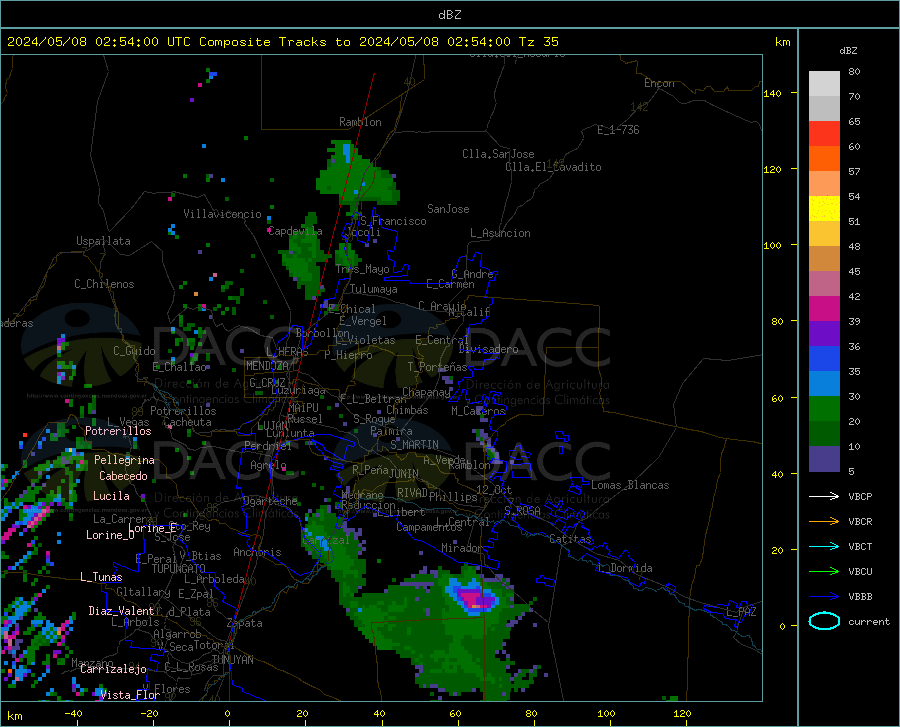Click the cyan VBCT arrow legend icon
The height and width of the screenshot is (727, 900).
824,546
